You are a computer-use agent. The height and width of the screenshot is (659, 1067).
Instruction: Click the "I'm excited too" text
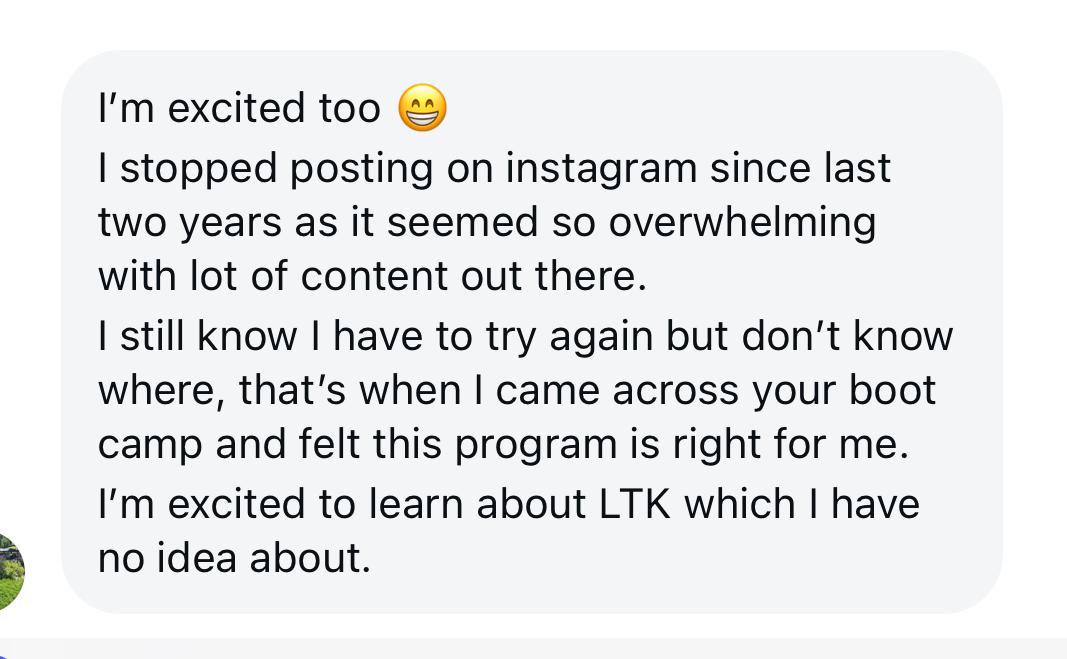click(x=239, y=108)
